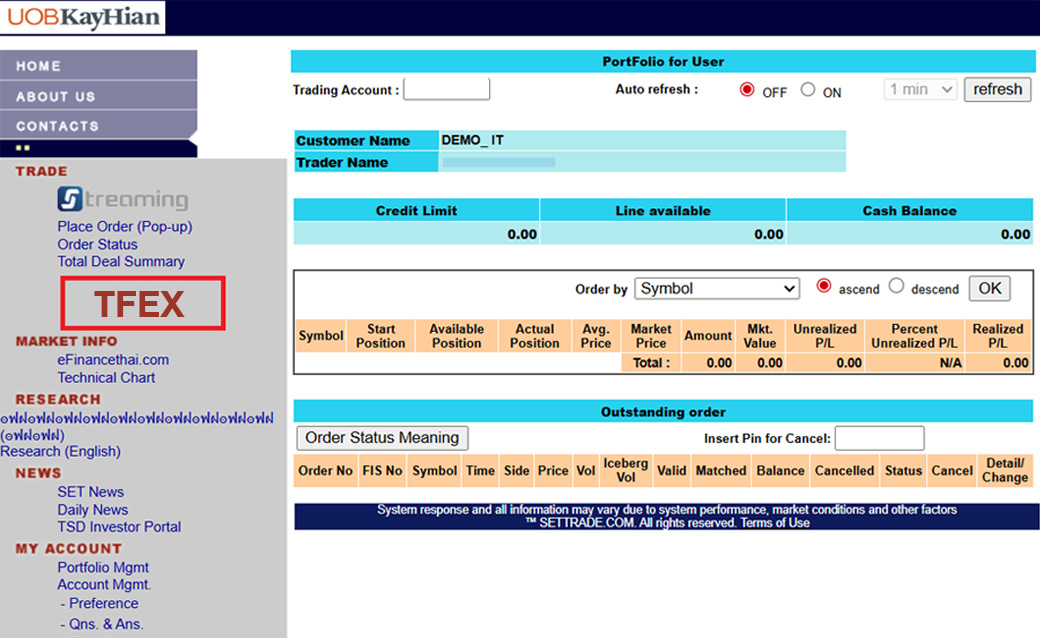Viewport: 1040px width, 638px height.
Task: Select ascend sort radio button
Action: pyautogui.click(x=824, y=286)
